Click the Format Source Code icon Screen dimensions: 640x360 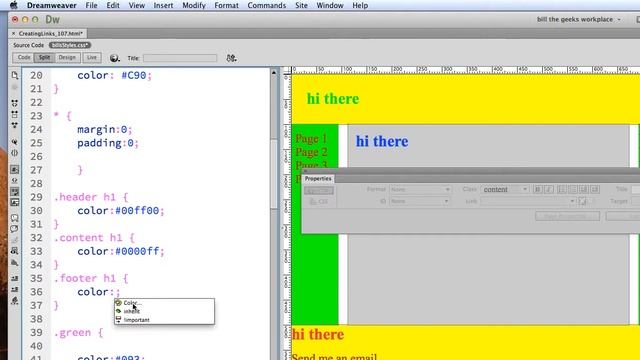pyautogui.click(x=15, y=301)
